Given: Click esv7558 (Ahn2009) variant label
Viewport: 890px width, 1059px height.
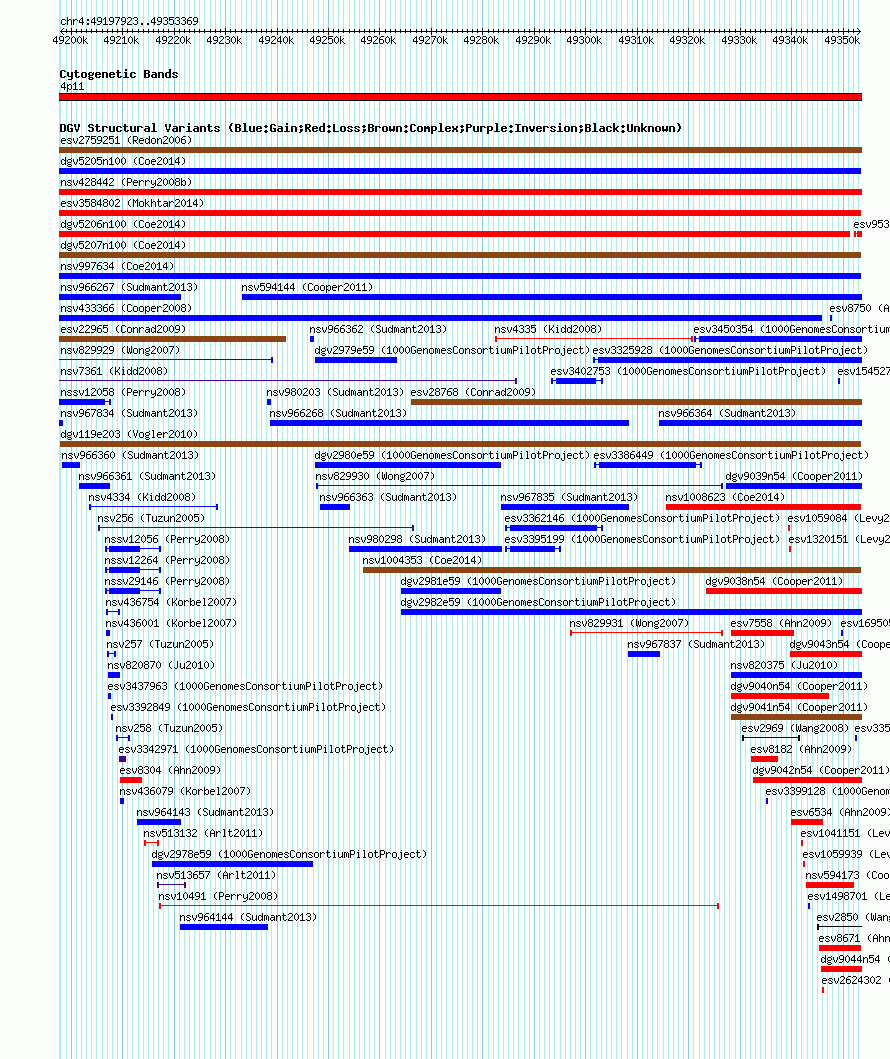Looking at the screenshot, I should (781, 622).
